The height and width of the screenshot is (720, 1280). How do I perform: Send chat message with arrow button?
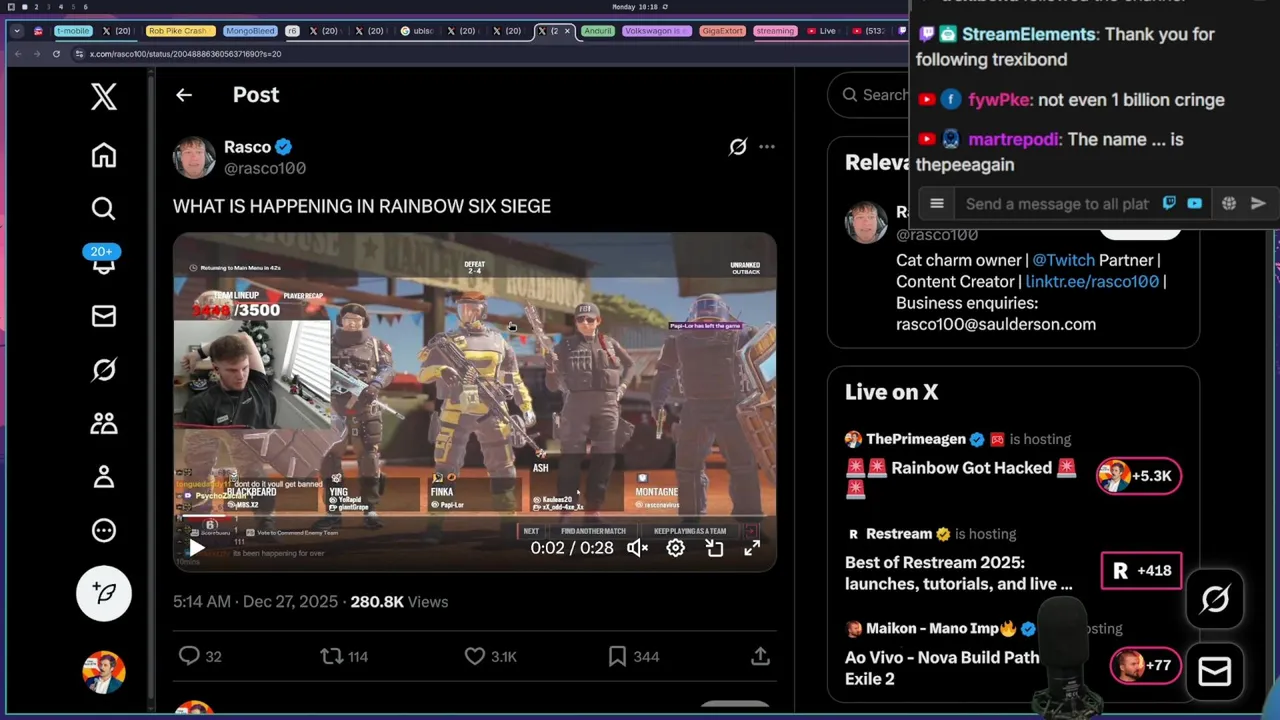(x=1259, y=204)
